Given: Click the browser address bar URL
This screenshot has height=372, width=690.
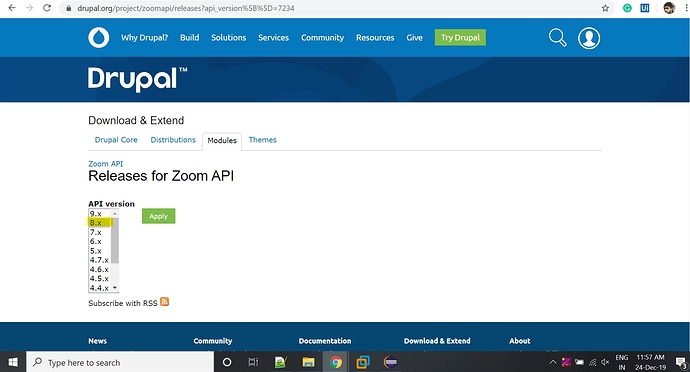Looking at the screenshot, I should pyautogui.click(x=186, y=8).
